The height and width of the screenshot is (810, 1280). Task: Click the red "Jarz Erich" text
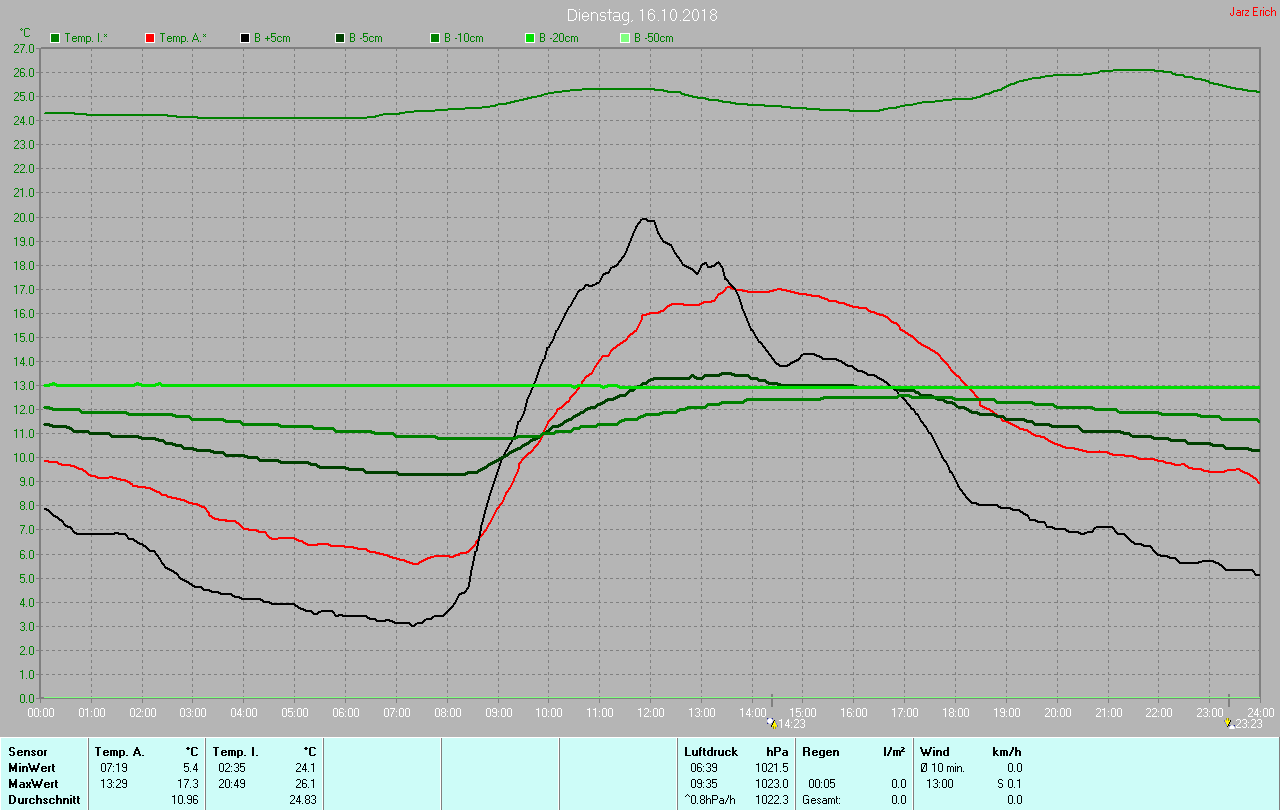pos(1252,12)
